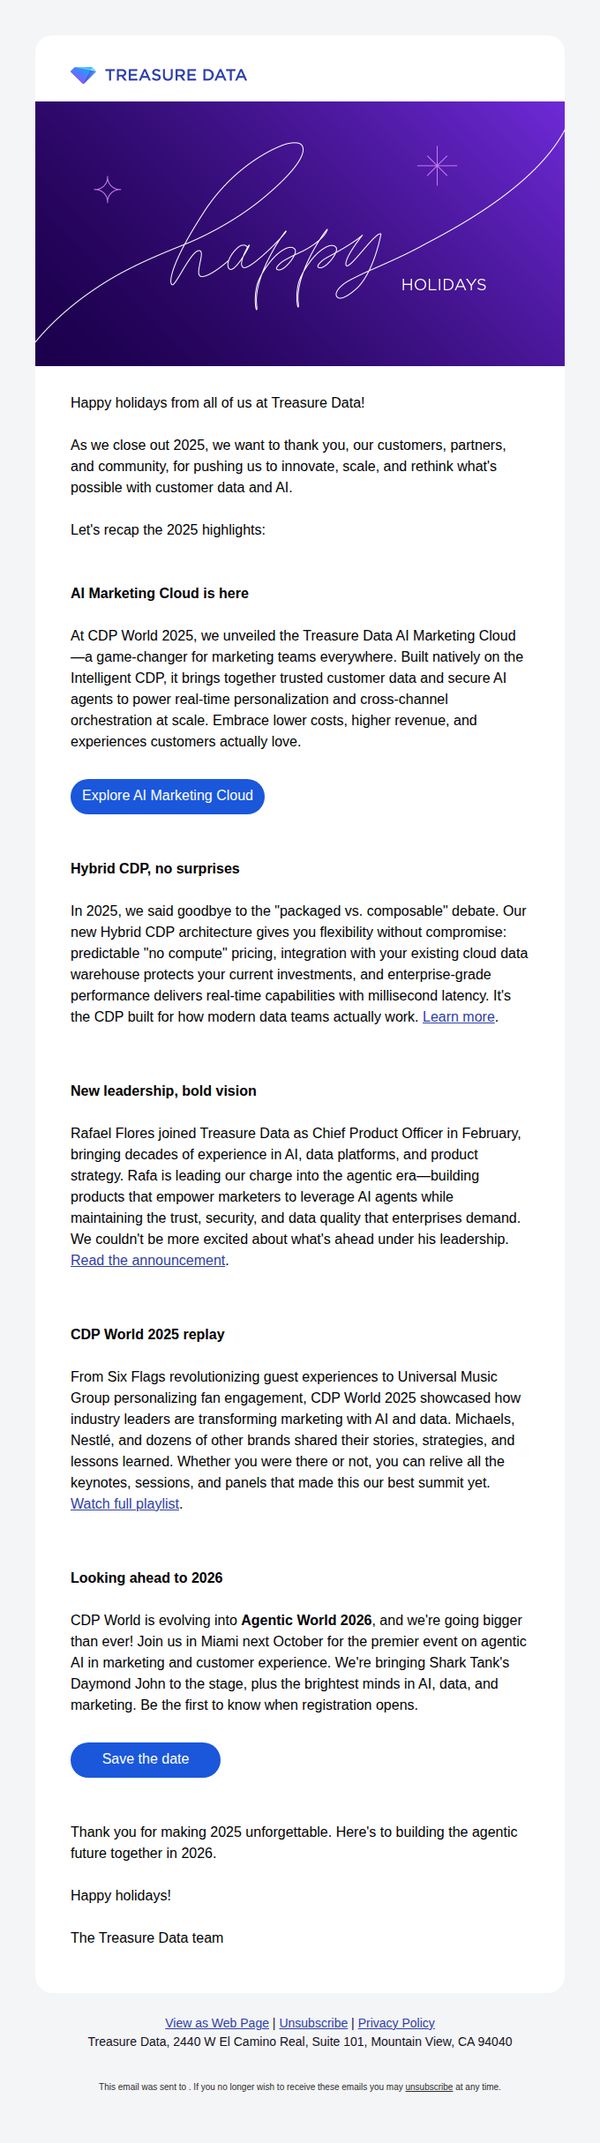Open the Watch full playlist link
This screenshot has width=600, height=2143.
(125, 1503)
